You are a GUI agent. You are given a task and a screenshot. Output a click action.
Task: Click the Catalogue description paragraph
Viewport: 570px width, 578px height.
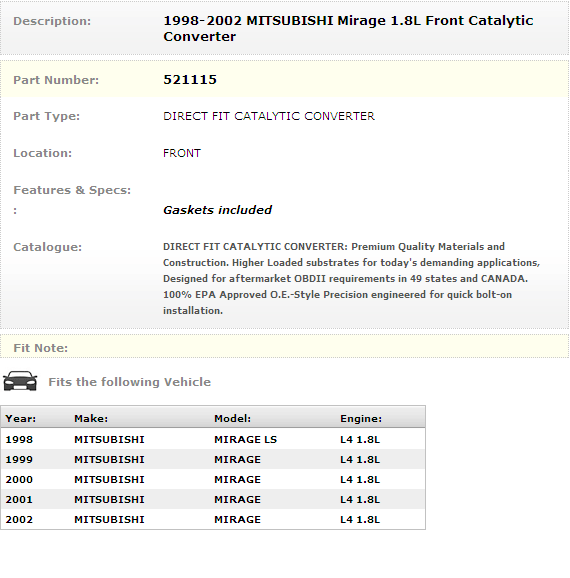click(351, 278)
